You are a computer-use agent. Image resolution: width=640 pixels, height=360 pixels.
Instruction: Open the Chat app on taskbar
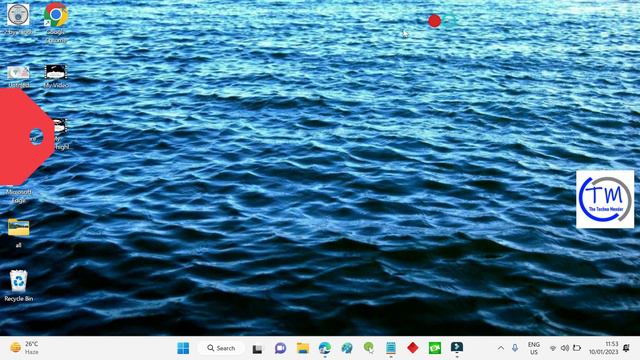(x=280, y=348)
